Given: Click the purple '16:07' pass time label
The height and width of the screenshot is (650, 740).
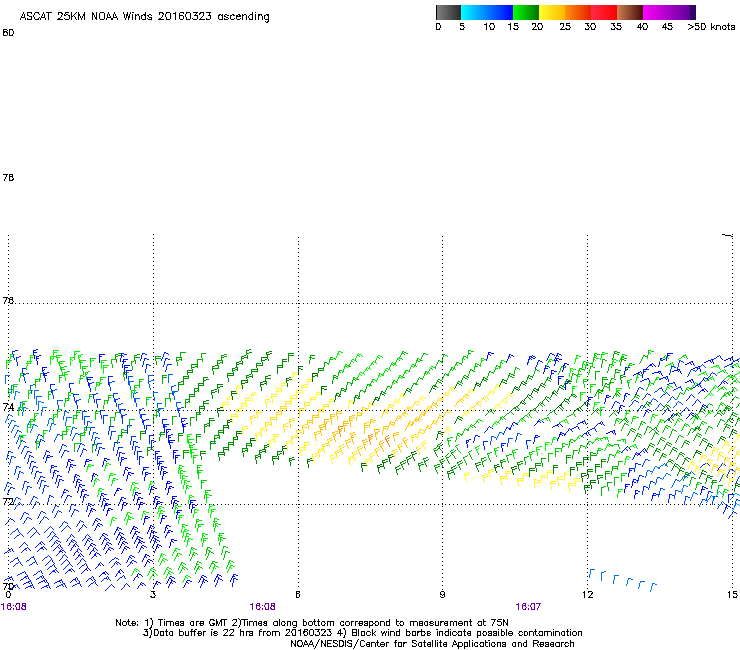Looking at the screenshot, I should tap(528, 607).
